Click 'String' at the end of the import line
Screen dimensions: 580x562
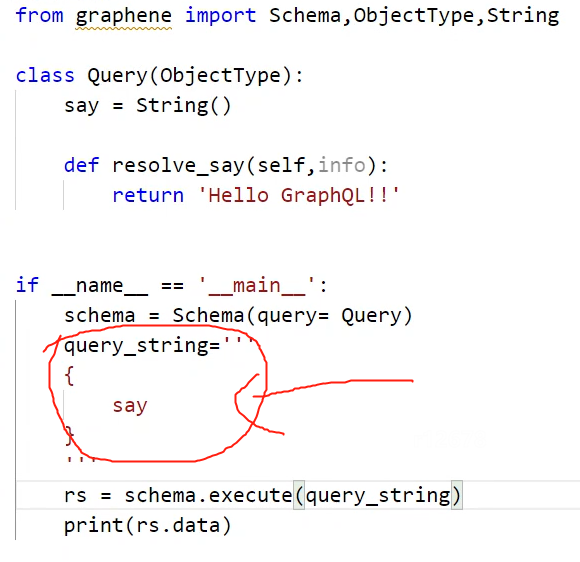[523, 16]
